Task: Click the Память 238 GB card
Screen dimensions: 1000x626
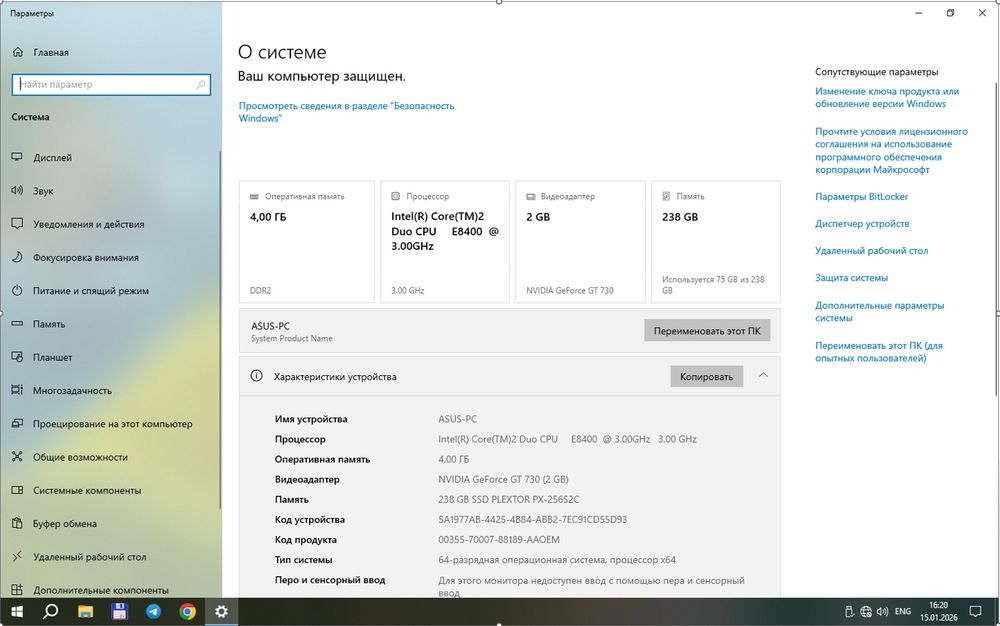Action: point(716,242)
